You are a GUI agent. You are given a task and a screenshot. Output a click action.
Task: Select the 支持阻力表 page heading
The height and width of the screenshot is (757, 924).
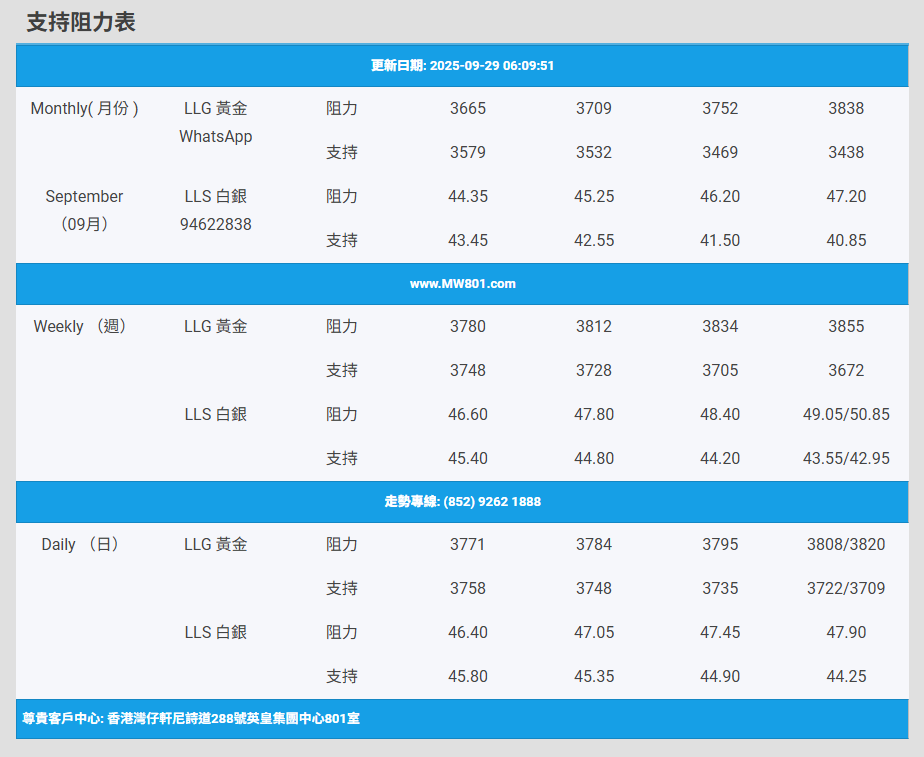[x=81, y=22]
